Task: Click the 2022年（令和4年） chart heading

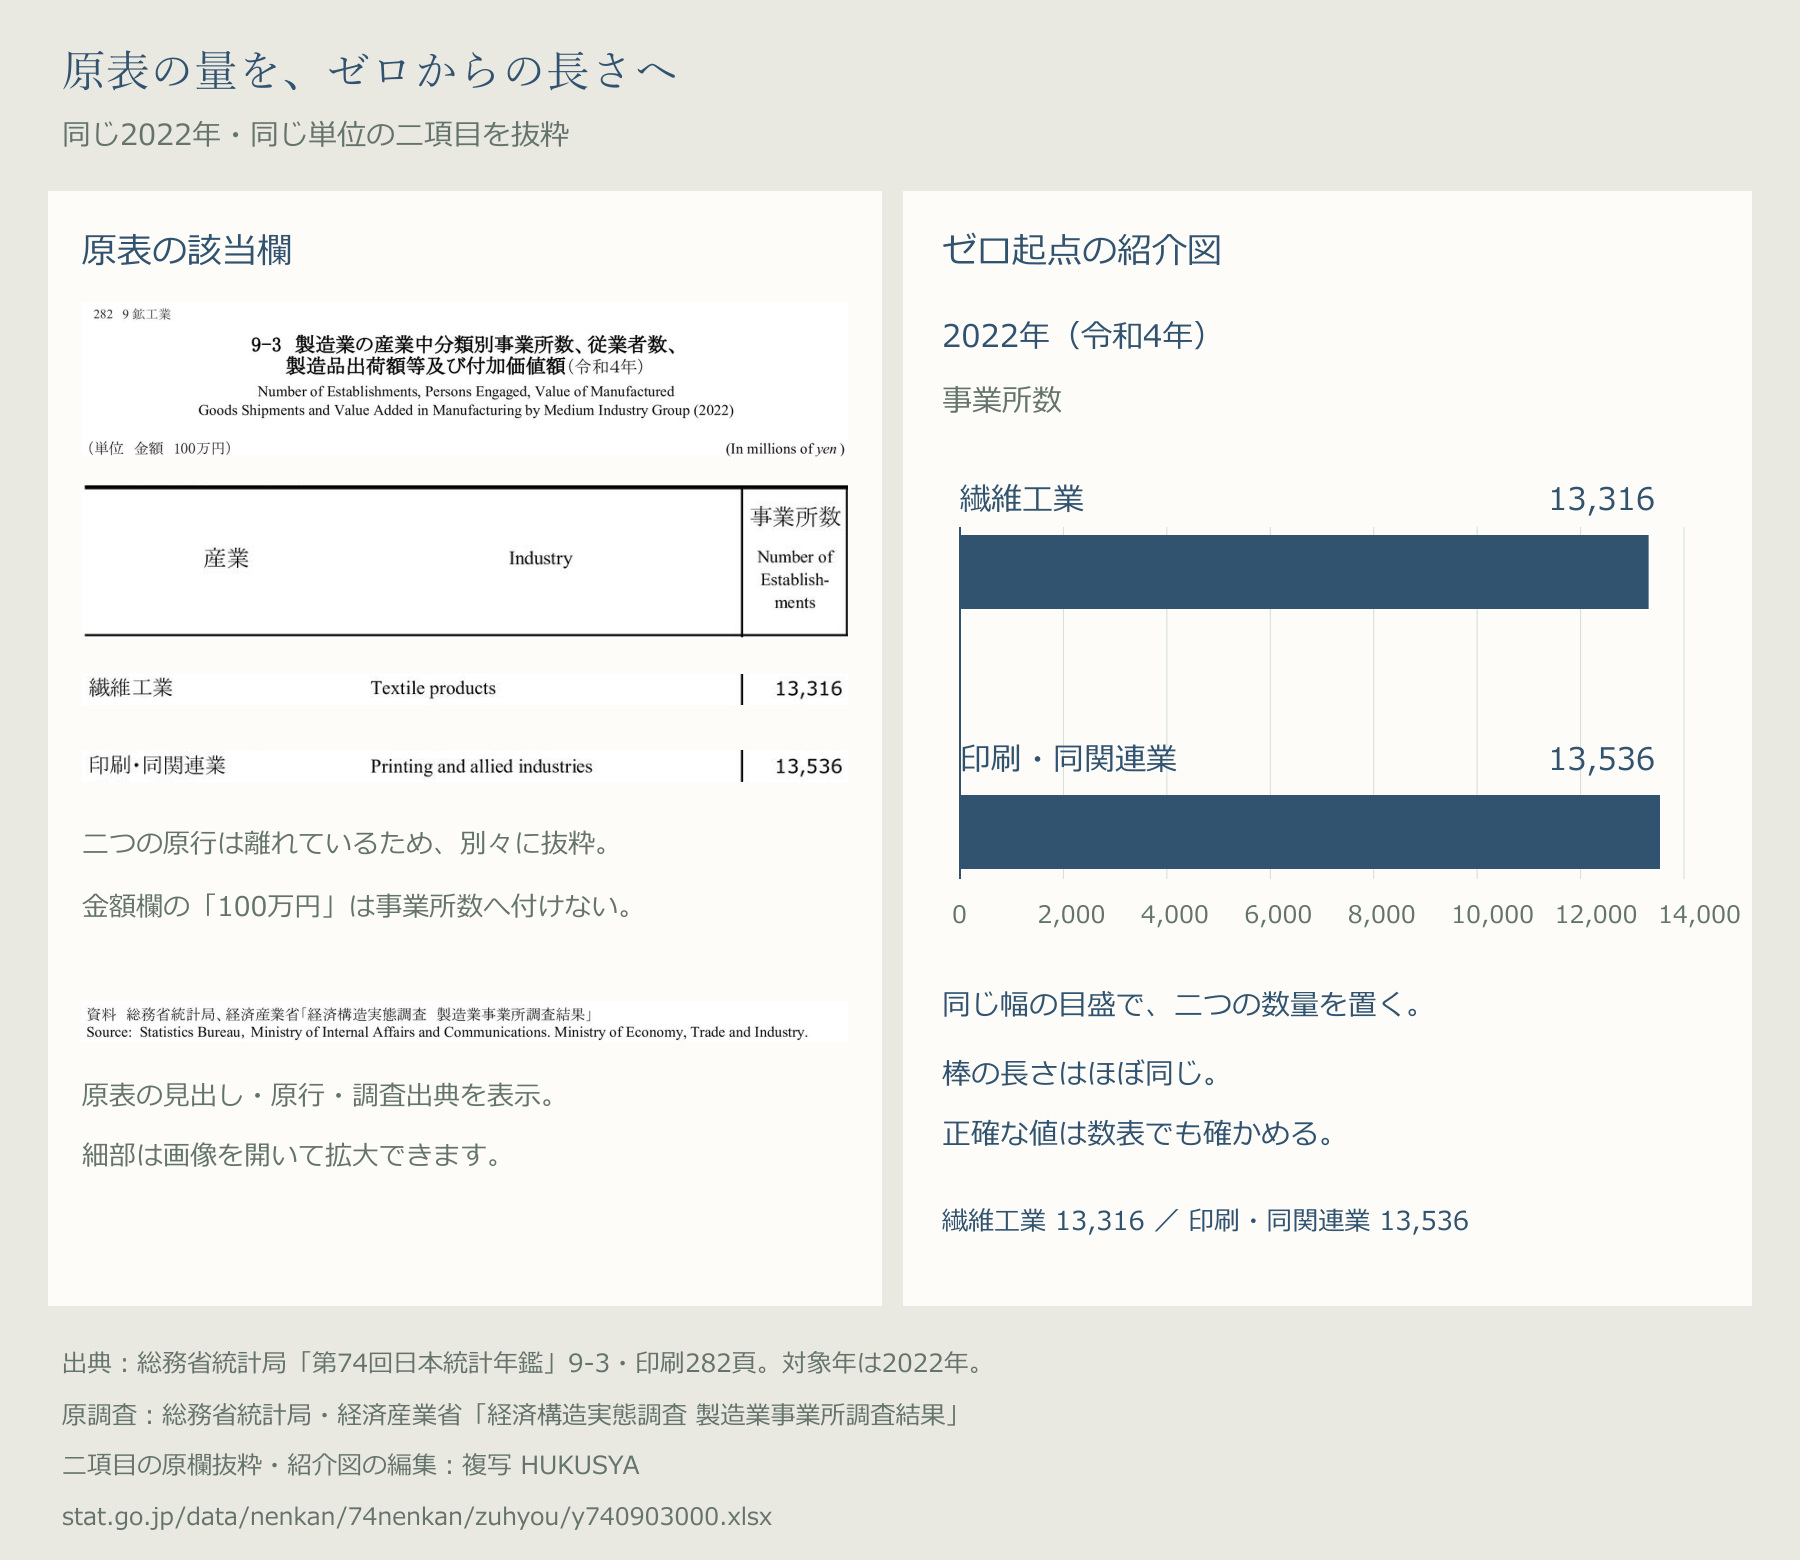Action: click(1075, 335)
